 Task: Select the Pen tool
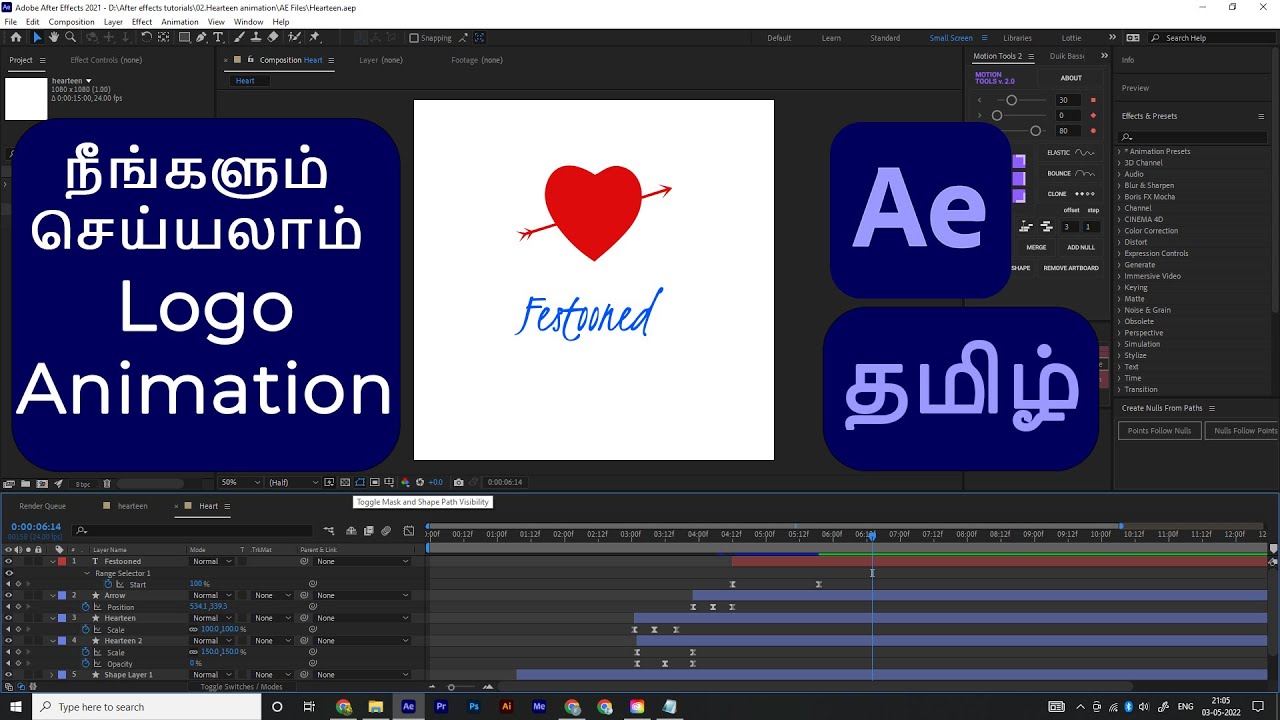pyautogui.click(x=201, y=37)
